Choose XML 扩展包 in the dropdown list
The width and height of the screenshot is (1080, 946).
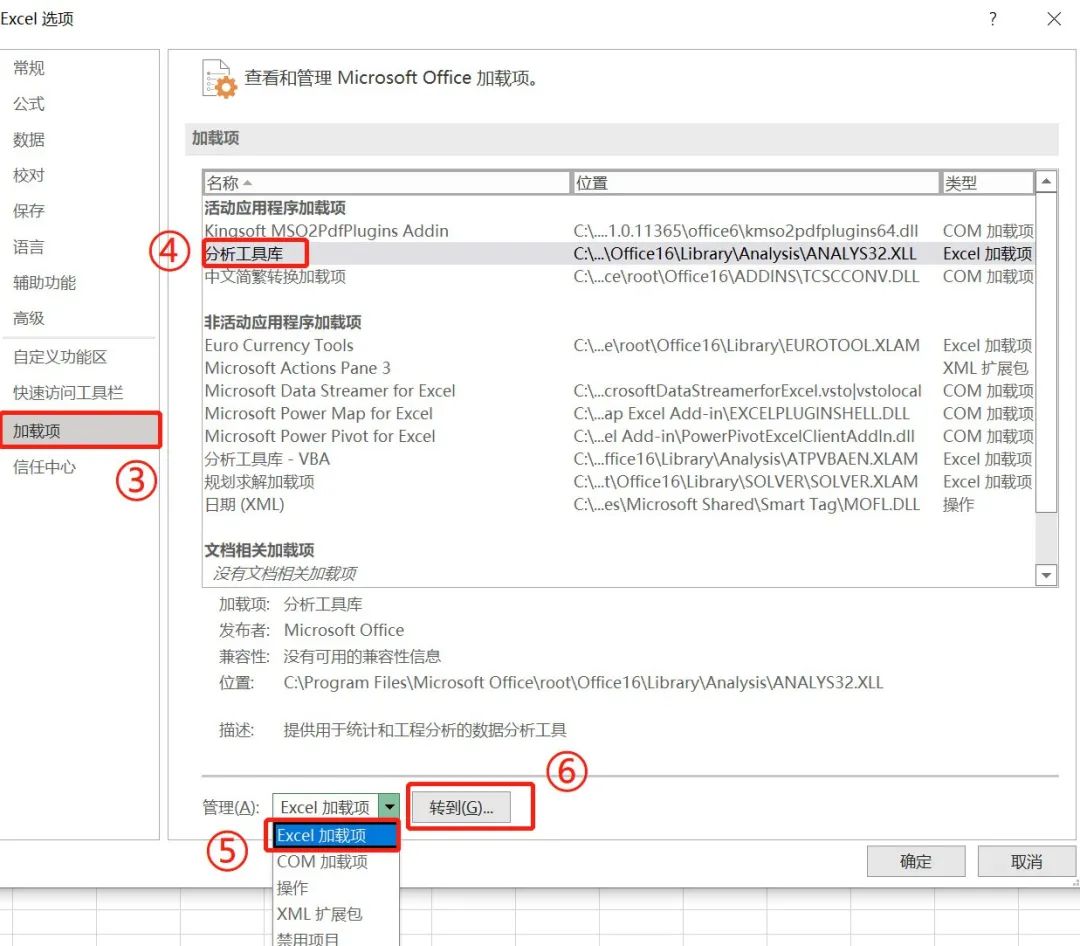pos(335,914)
